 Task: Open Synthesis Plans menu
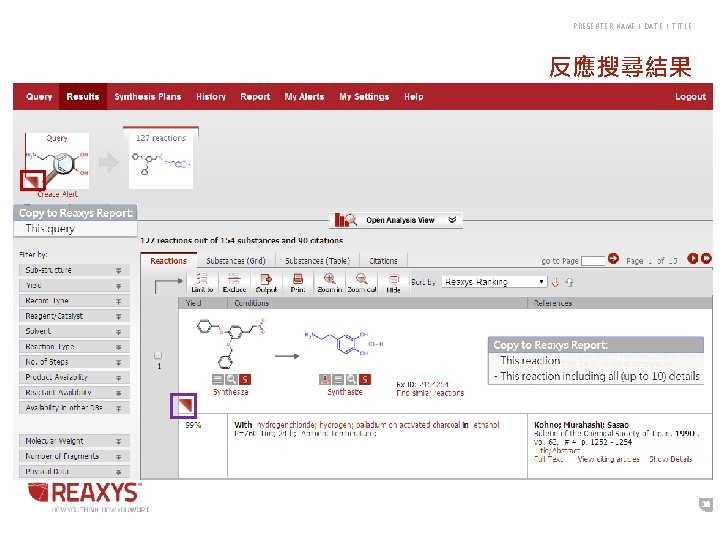tap(147, 96)
